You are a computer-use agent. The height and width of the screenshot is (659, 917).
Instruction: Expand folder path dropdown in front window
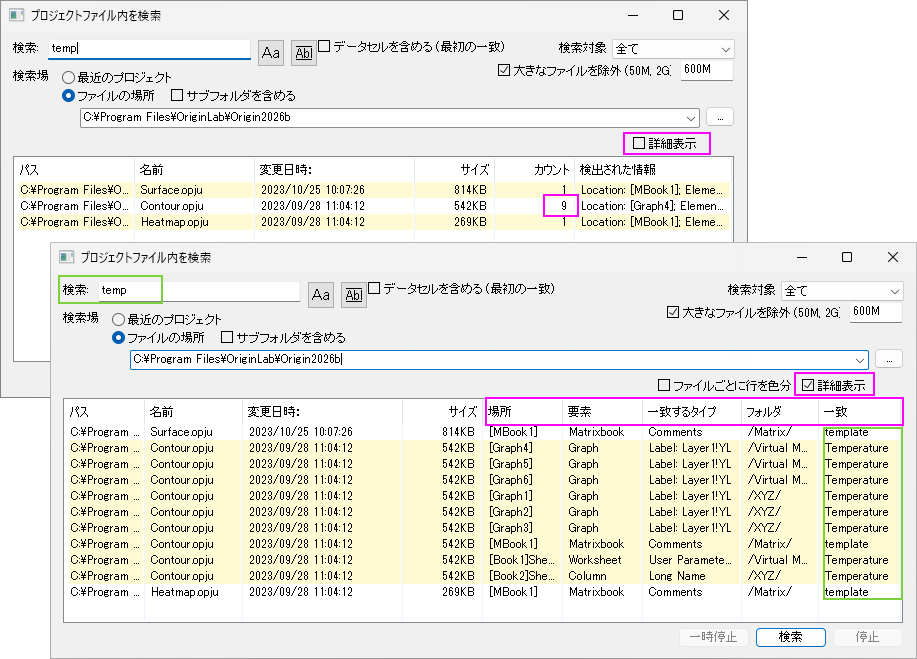pyautogui.click(x=860, y=360)
